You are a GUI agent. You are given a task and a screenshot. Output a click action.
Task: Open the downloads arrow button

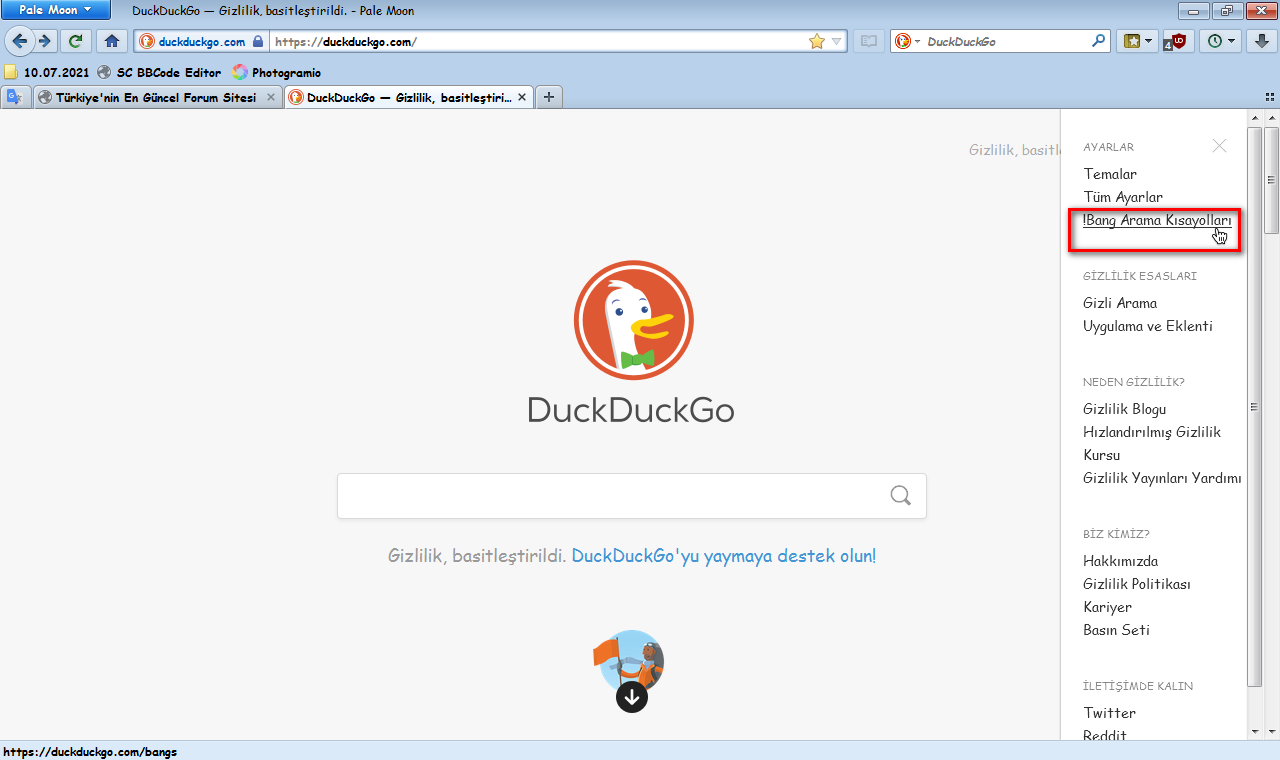coord(1262,41)
